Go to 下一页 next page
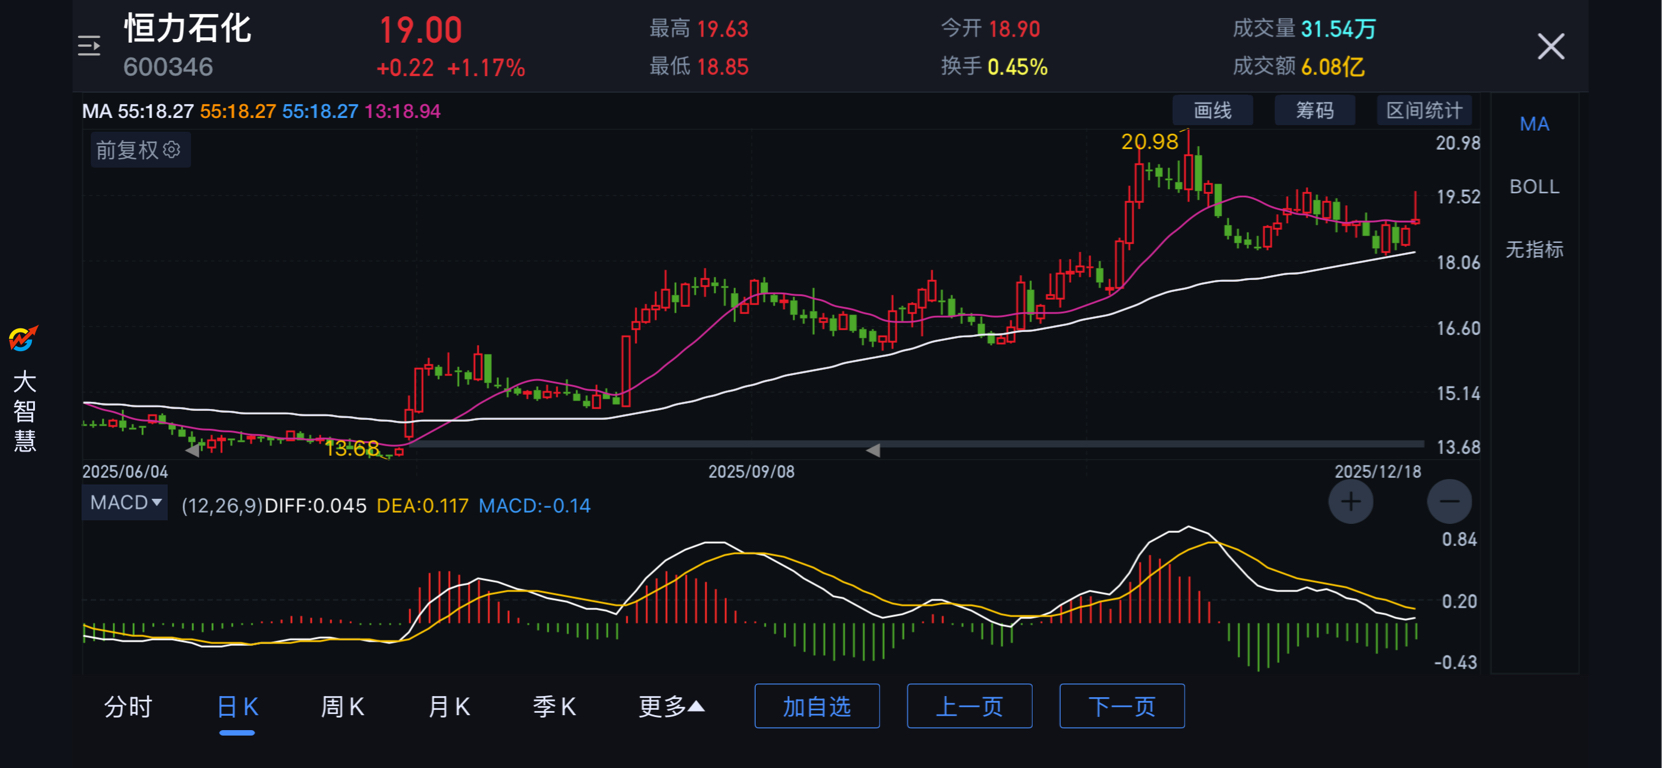1662x768 pixels. pyautogui.click(x=1122, y=707)
